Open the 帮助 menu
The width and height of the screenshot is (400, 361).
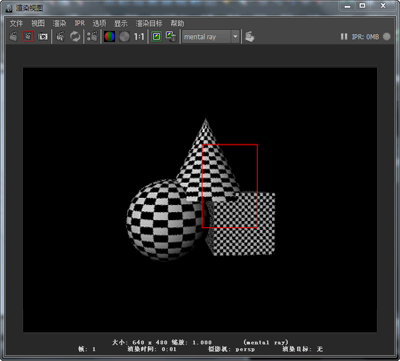point(177,23)
